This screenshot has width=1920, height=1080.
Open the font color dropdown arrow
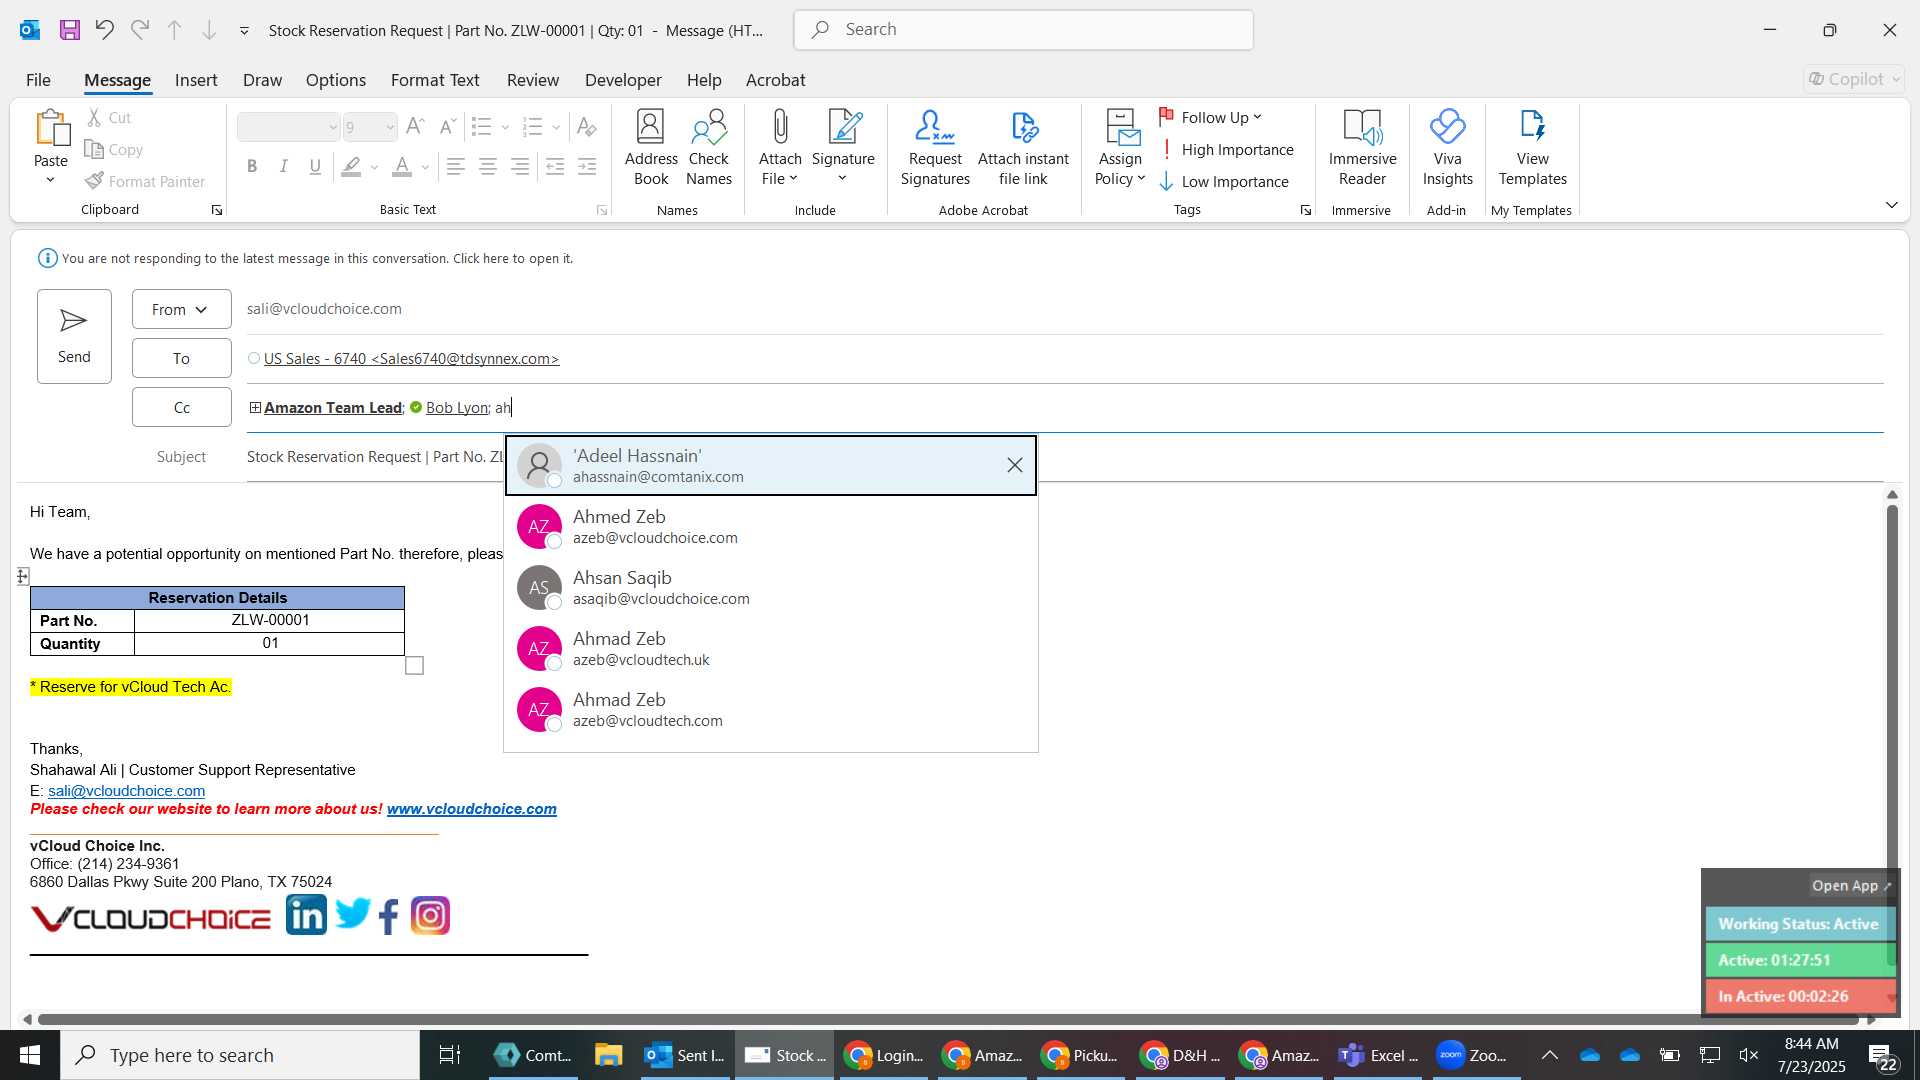click(x=426, y=167)
